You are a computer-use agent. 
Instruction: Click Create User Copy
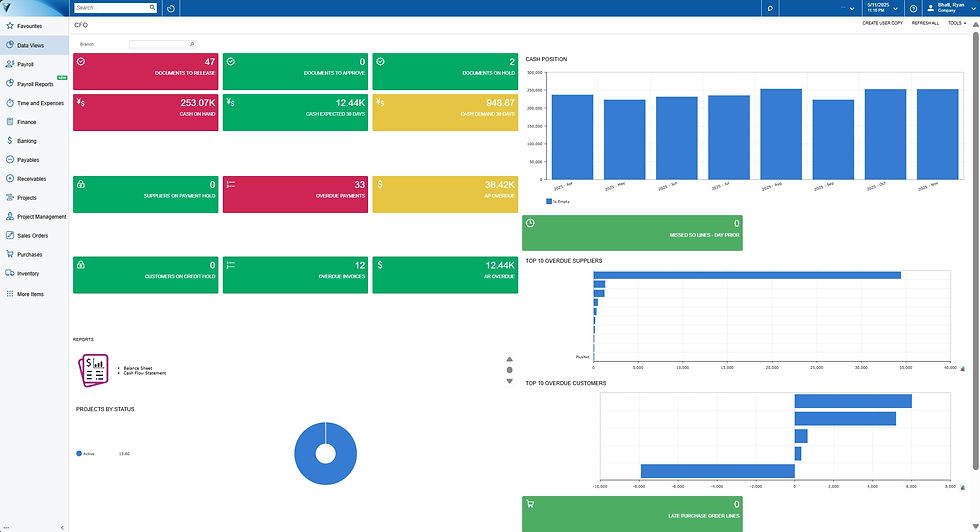pyautogui.click(x=882, y=23)
